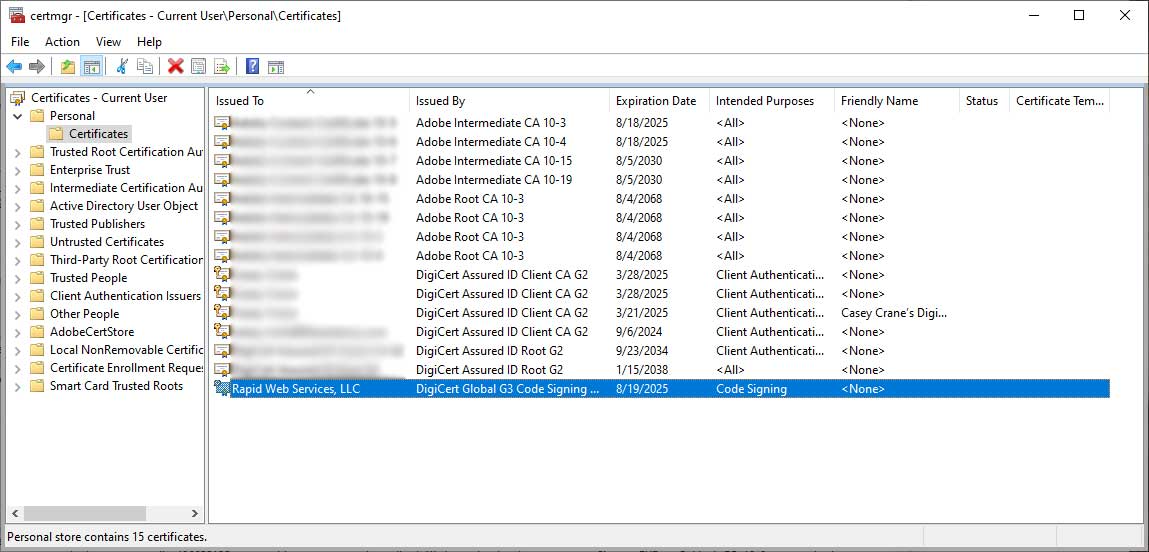Viewport: 1149px width, 552px height.
Task: Click the tree pane scrollbar right arrow
Action: pyautogui.click(x=195, y=513)
